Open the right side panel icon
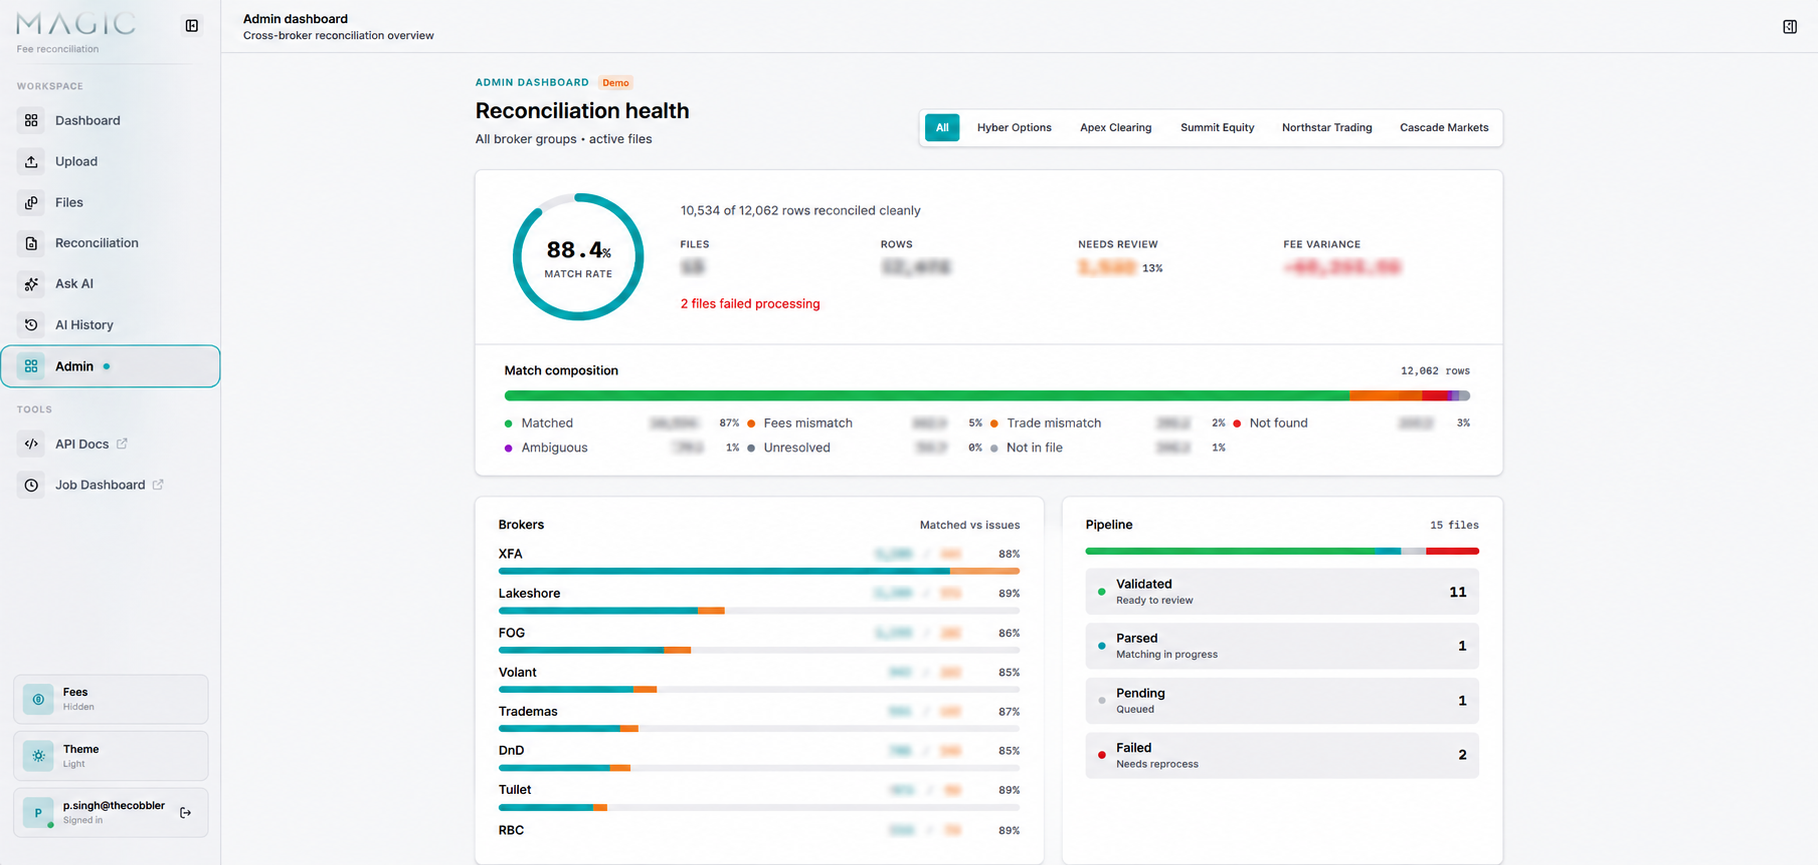Screen dimensions: 1818x865 tap(1790, 27)
